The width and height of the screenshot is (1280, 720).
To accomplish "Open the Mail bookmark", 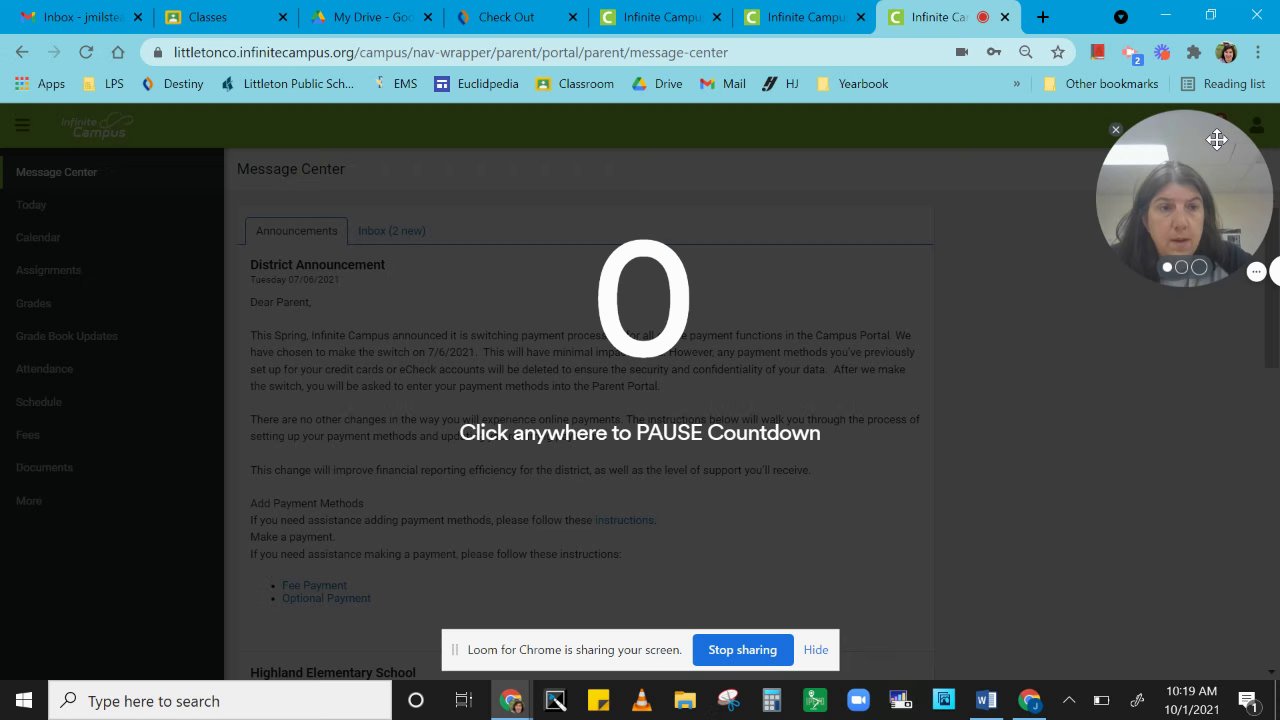I will (x=723, y=84).
